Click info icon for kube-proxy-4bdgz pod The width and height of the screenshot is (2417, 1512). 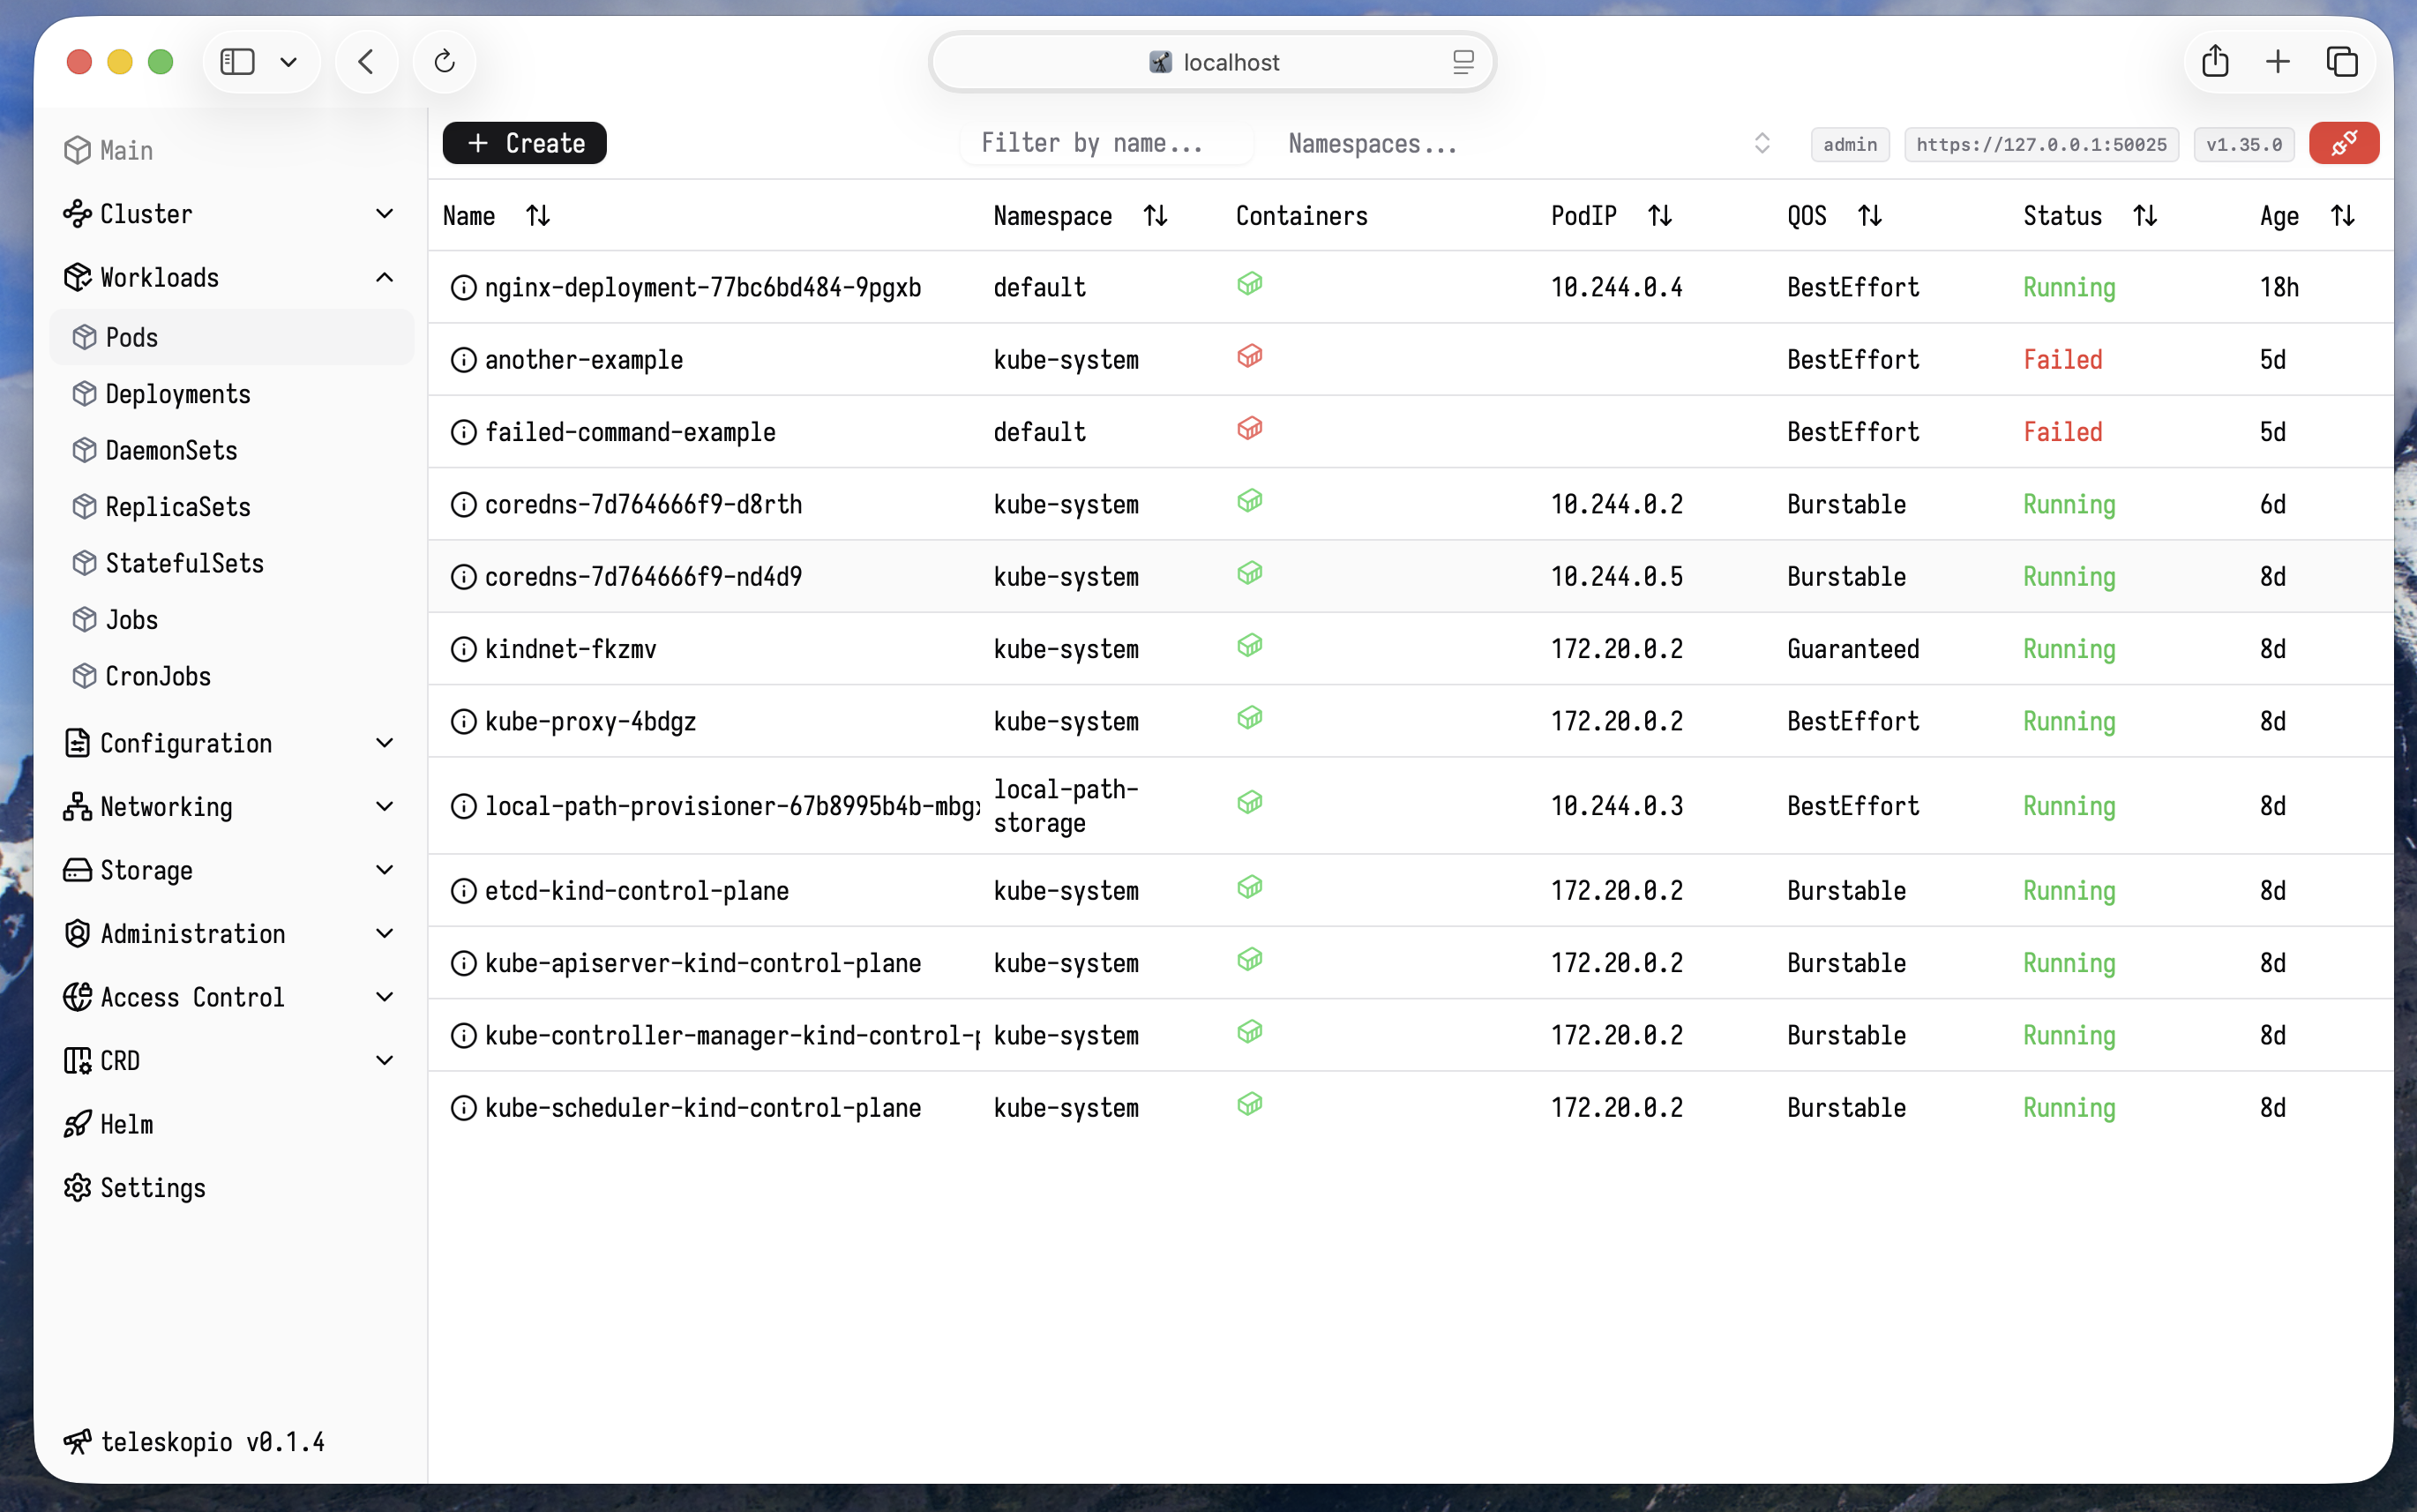pyautogui.click(x=463, y=722)
